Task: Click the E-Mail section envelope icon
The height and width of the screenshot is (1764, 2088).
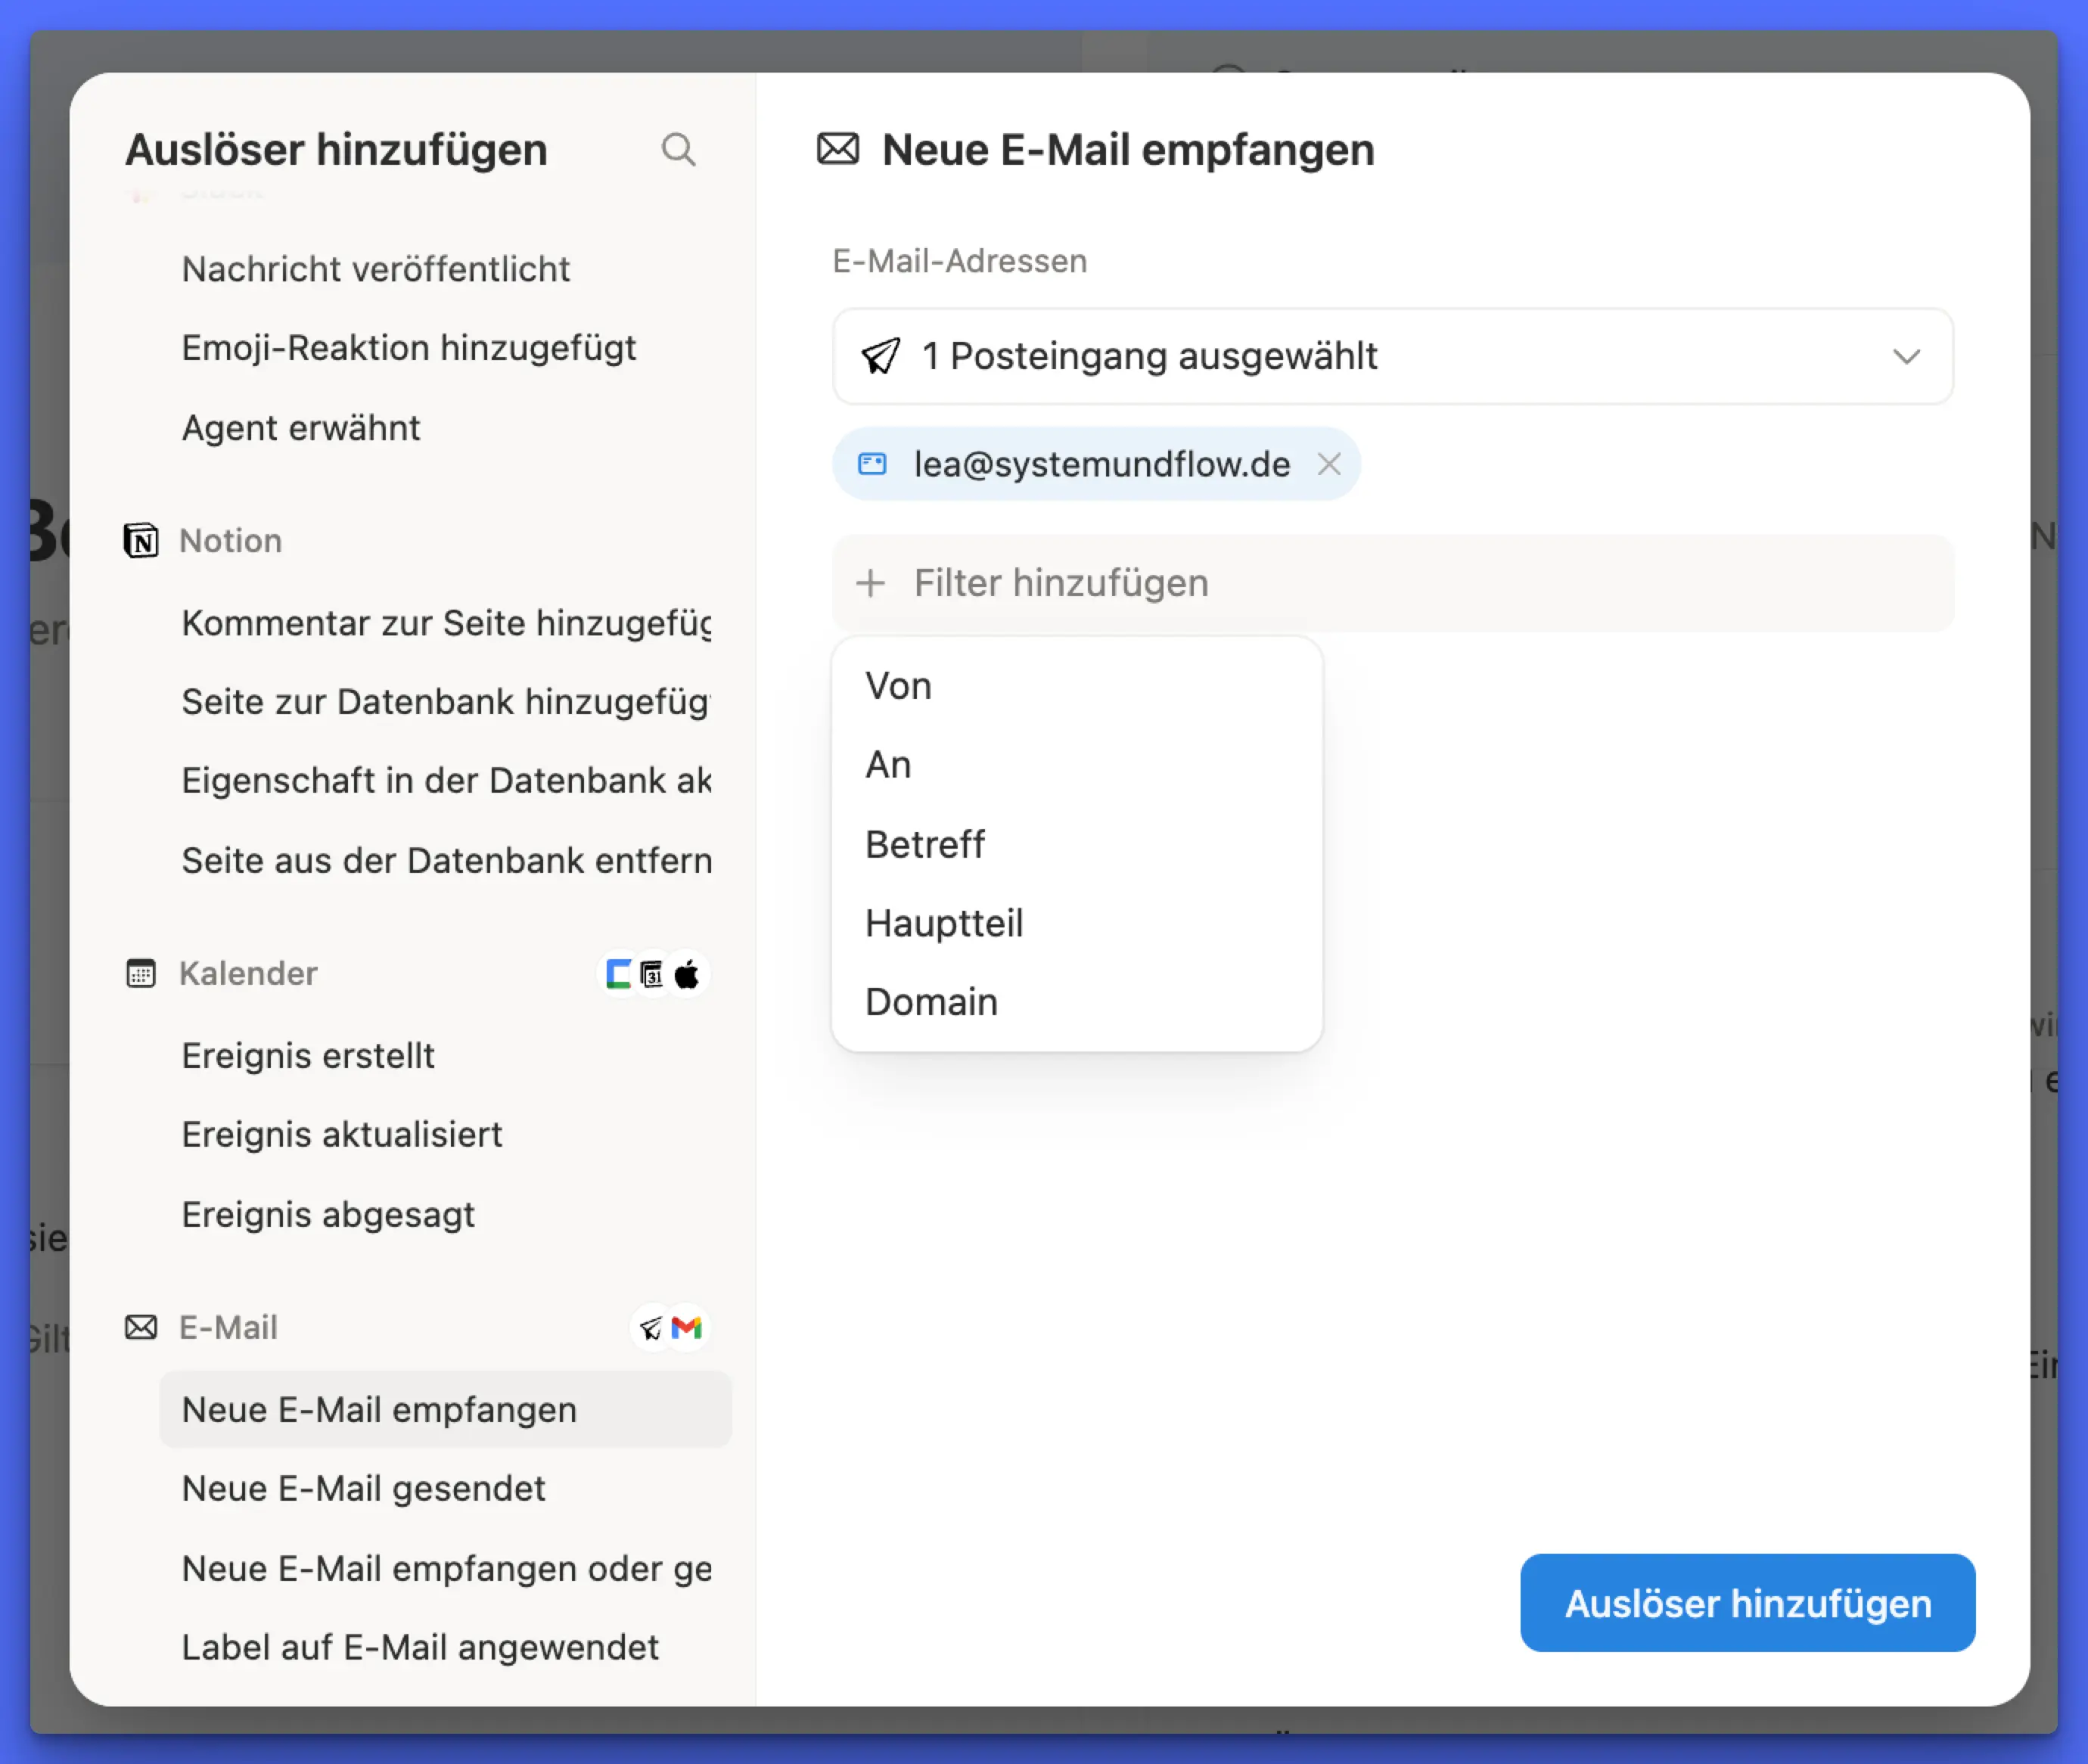Action: tap(141, 1327)
